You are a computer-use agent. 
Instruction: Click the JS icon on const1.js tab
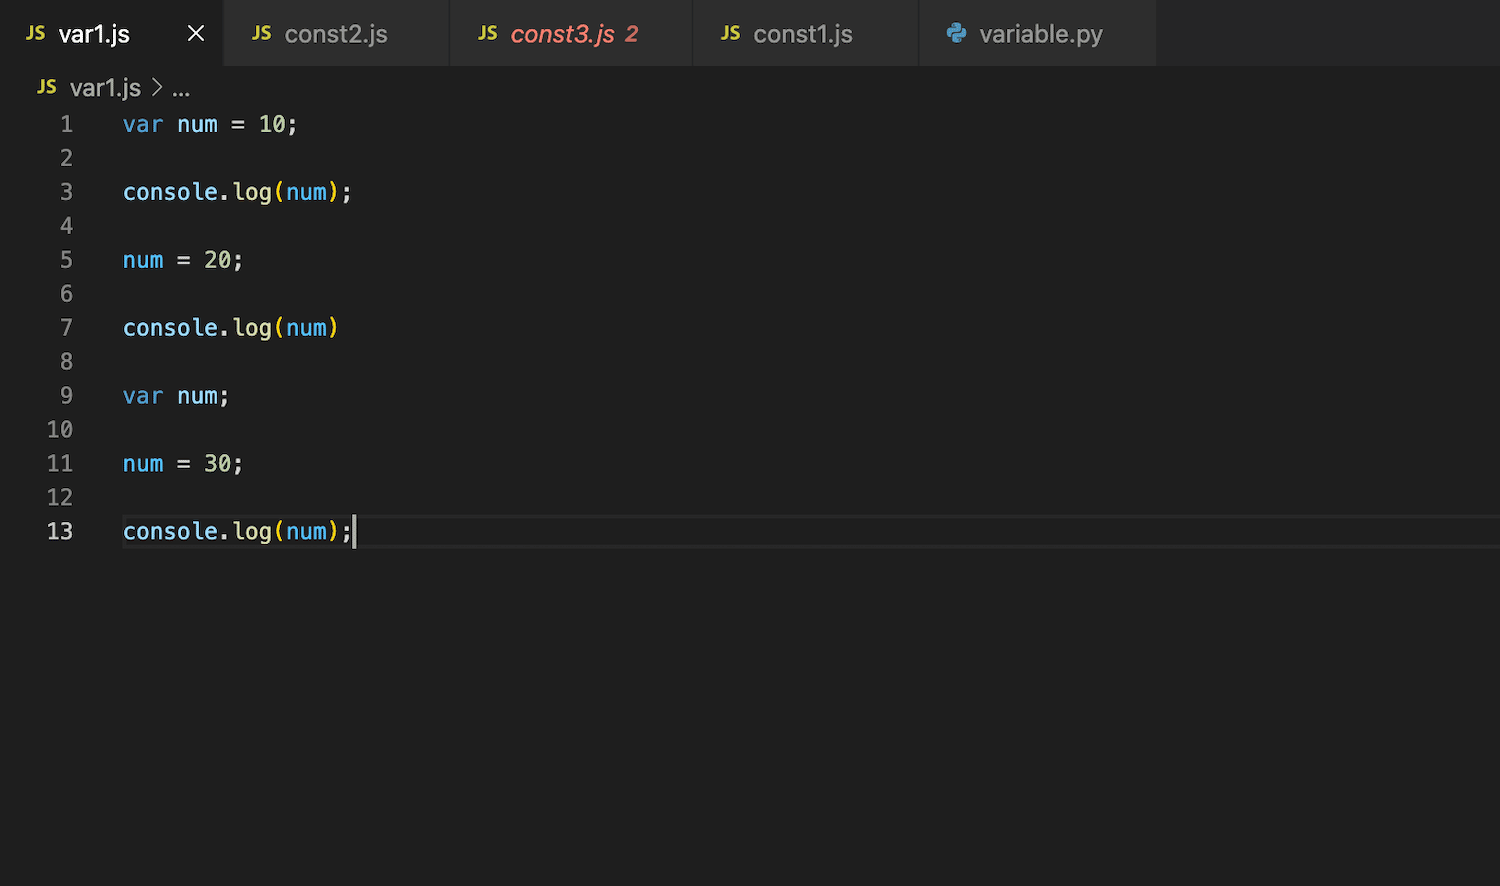(731, 33)
